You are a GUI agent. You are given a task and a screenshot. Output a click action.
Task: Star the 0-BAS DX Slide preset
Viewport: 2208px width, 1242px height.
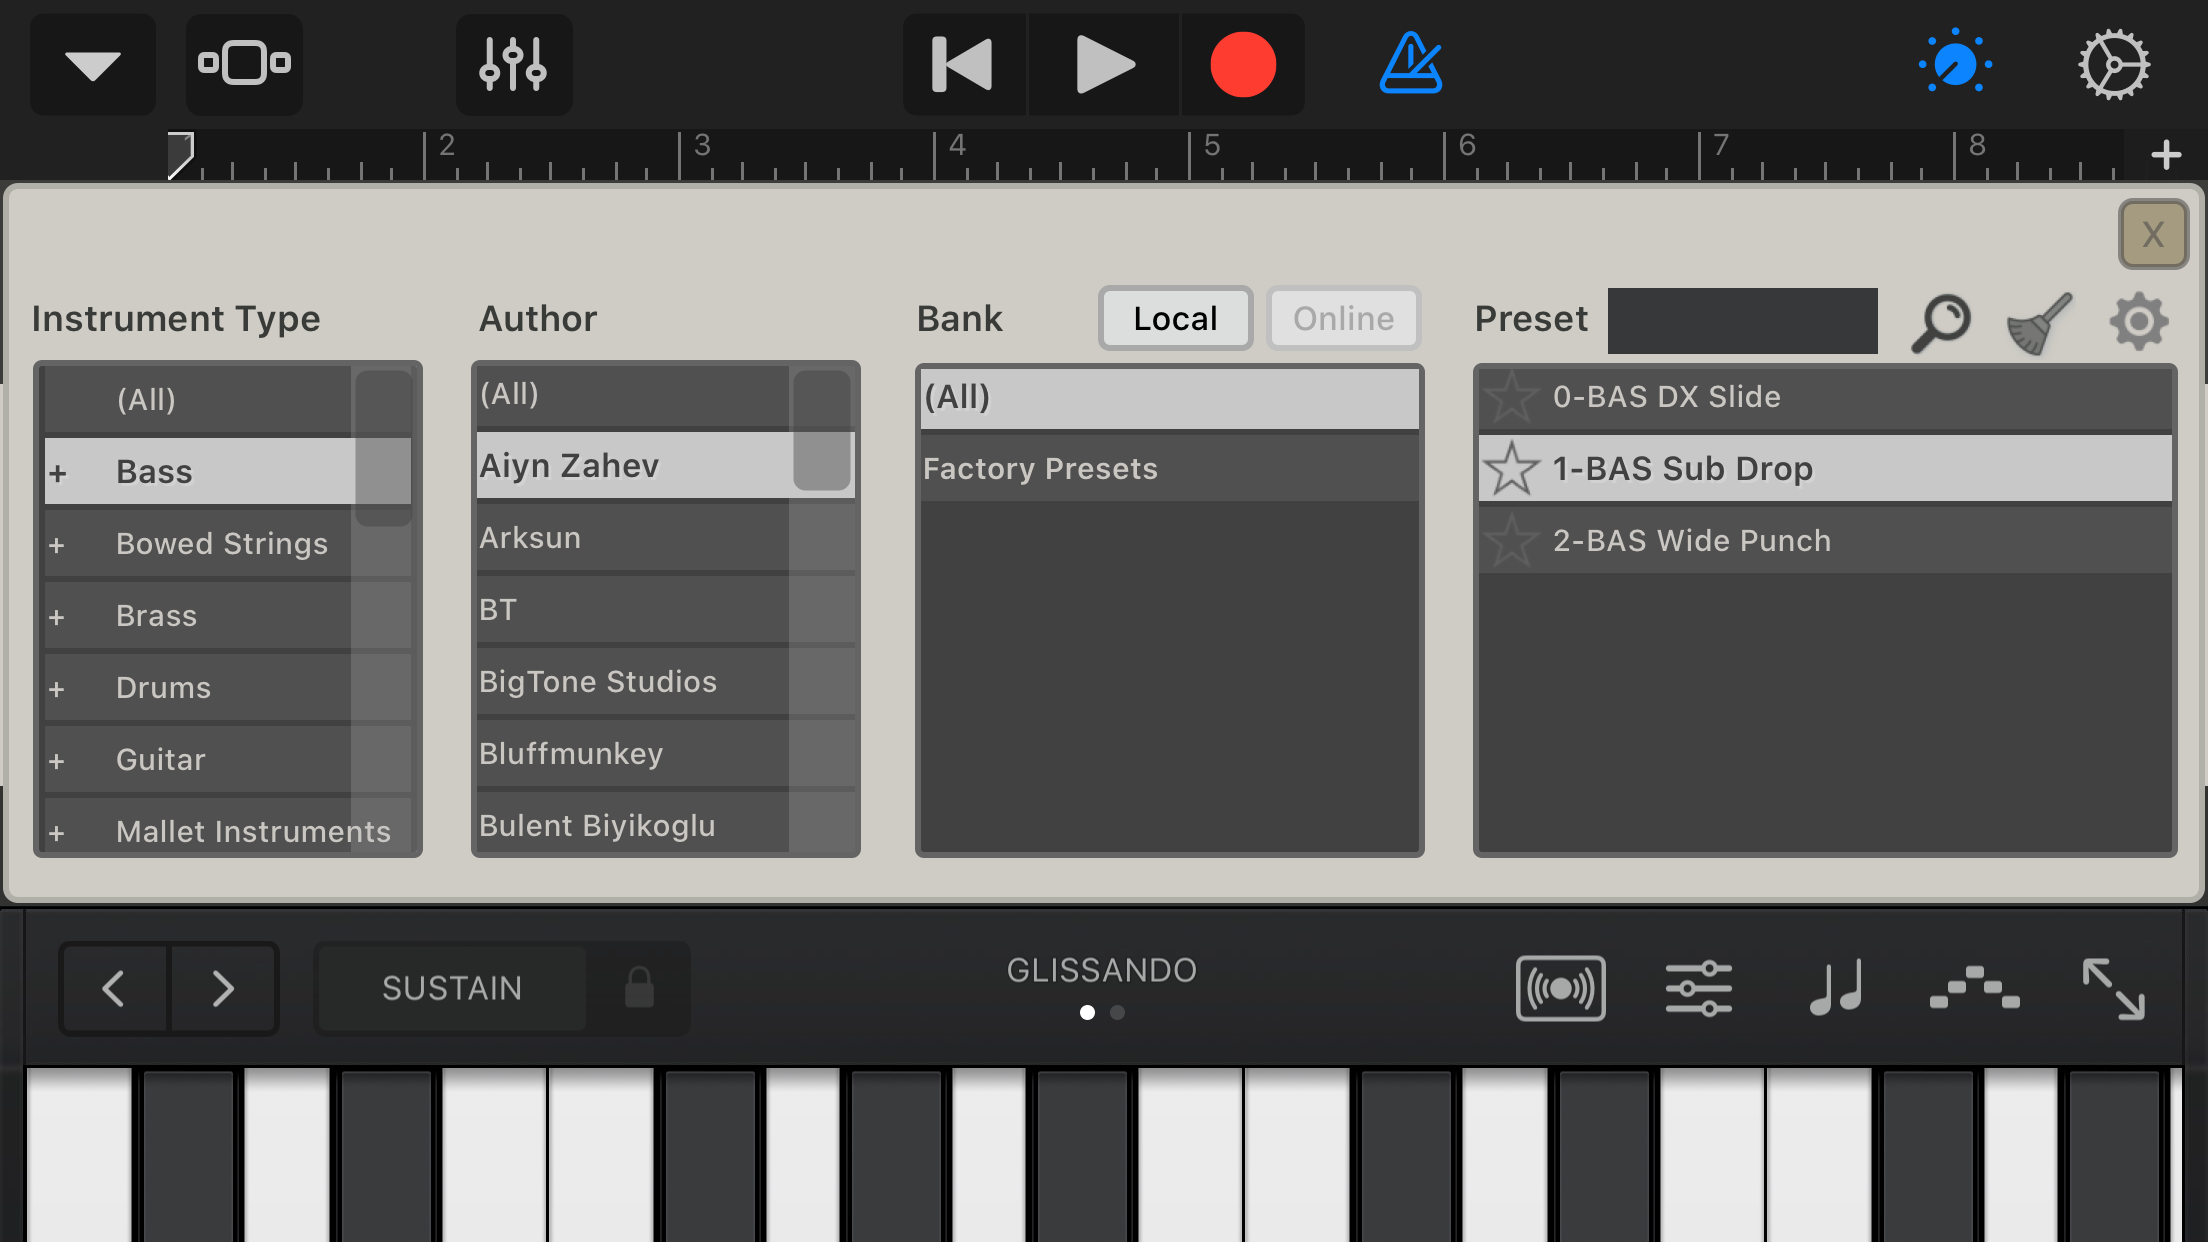pos(1511,397)
